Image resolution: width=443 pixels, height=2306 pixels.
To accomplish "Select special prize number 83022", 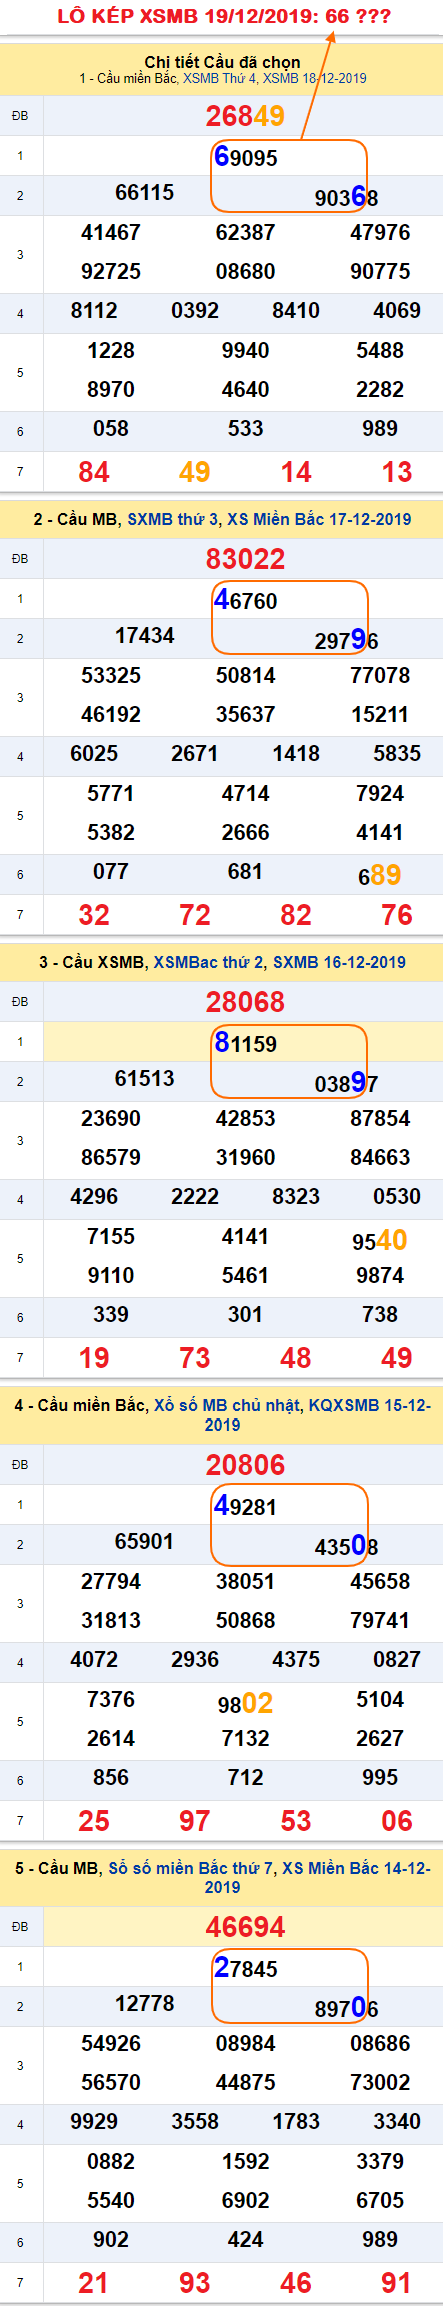I will click(245, 559).
